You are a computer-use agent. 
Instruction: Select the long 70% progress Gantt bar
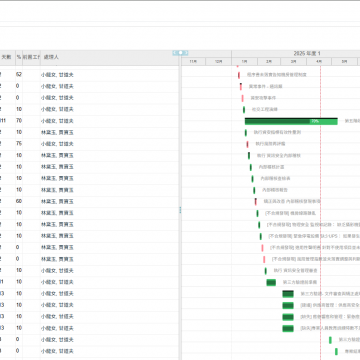coord(291,121)
